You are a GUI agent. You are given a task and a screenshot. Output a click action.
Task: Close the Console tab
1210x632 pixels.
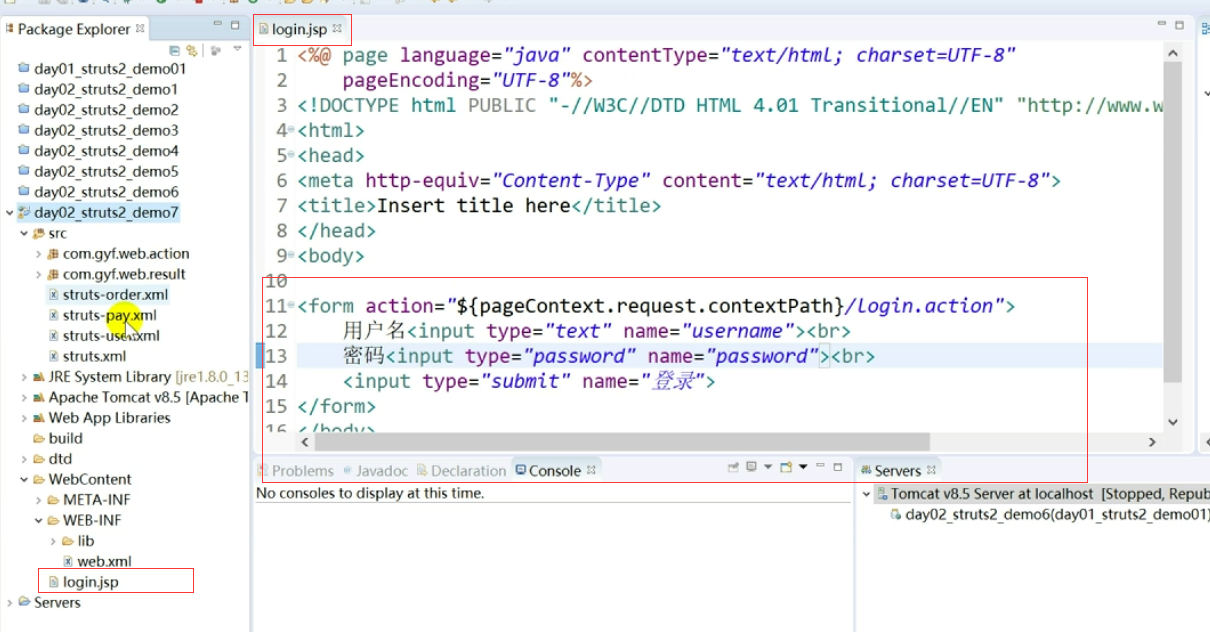click(591, 470)
